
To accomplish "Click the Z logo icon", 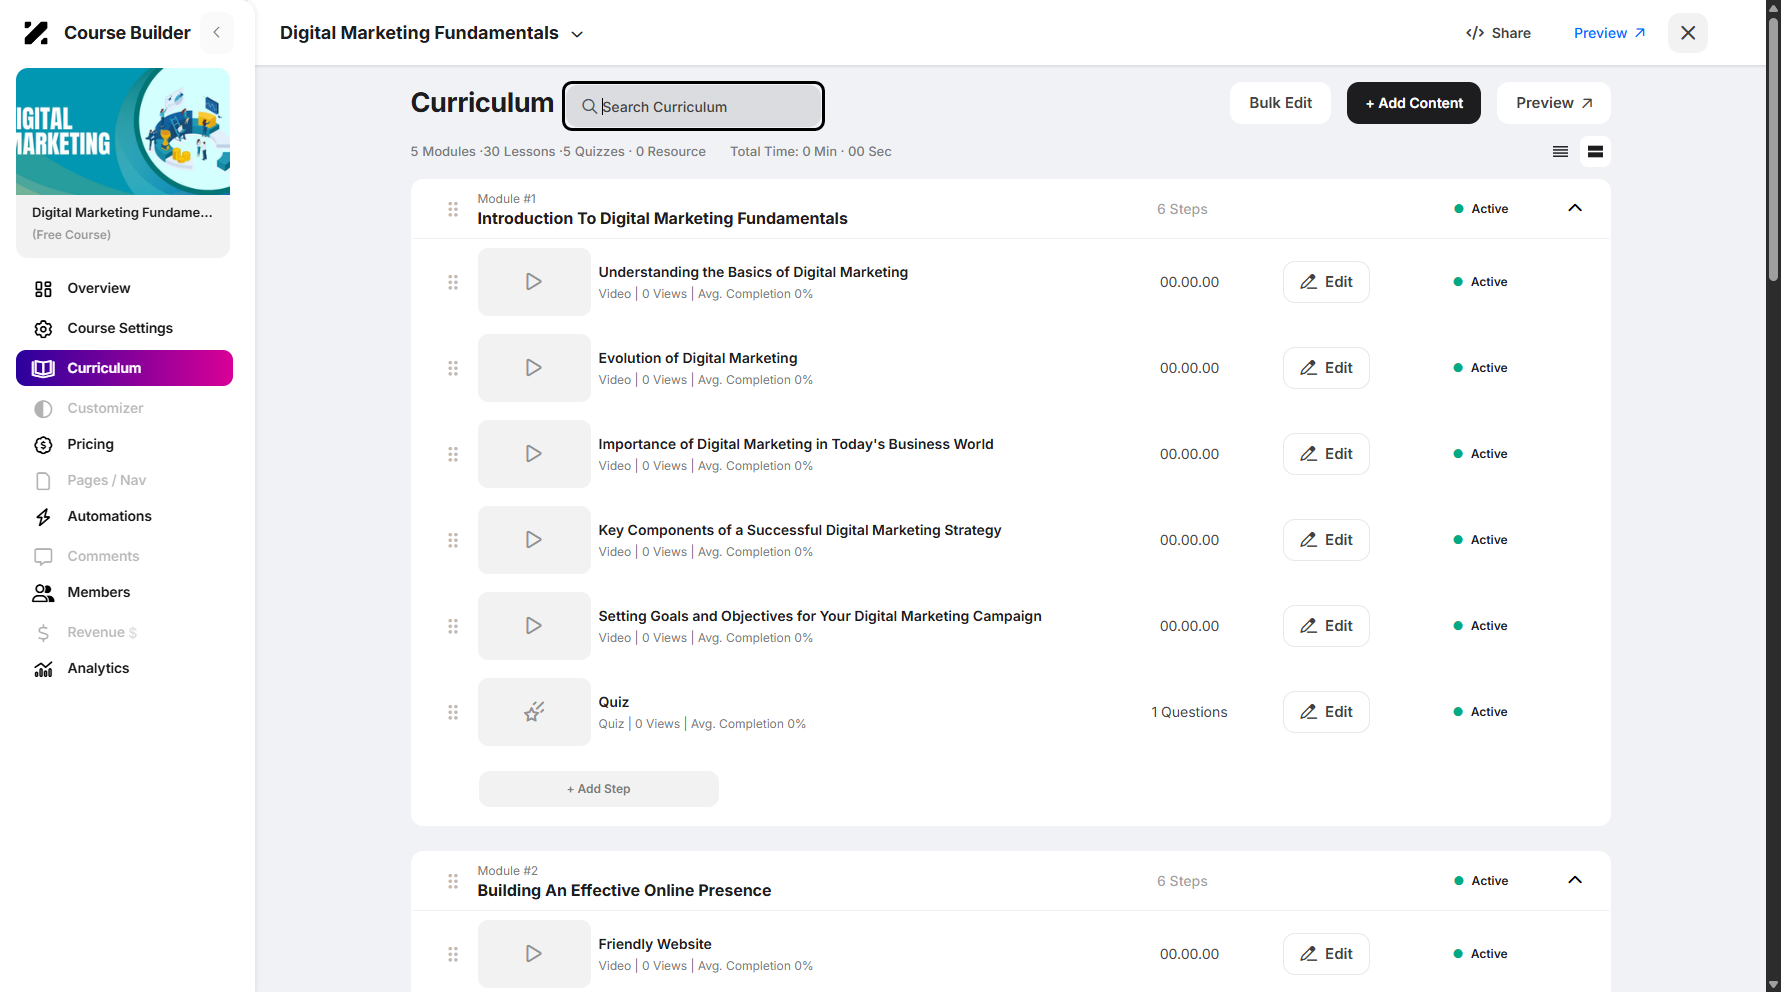I will coord(36,33).
